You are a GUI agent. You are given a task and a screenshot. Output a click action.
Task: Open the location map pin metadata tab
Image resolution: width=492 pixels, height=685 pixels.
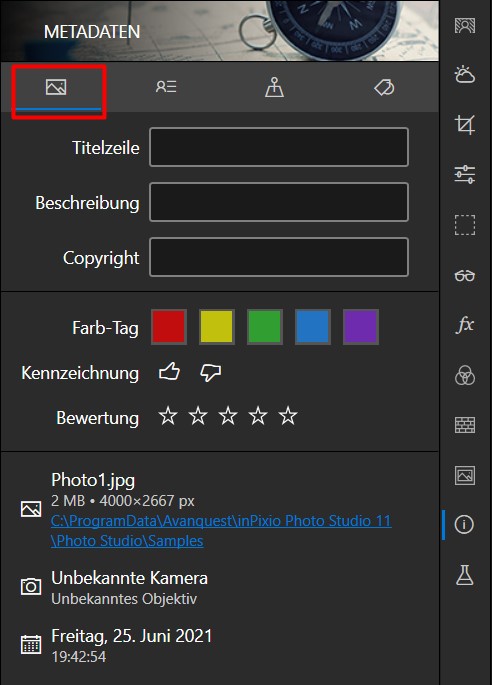274,87
